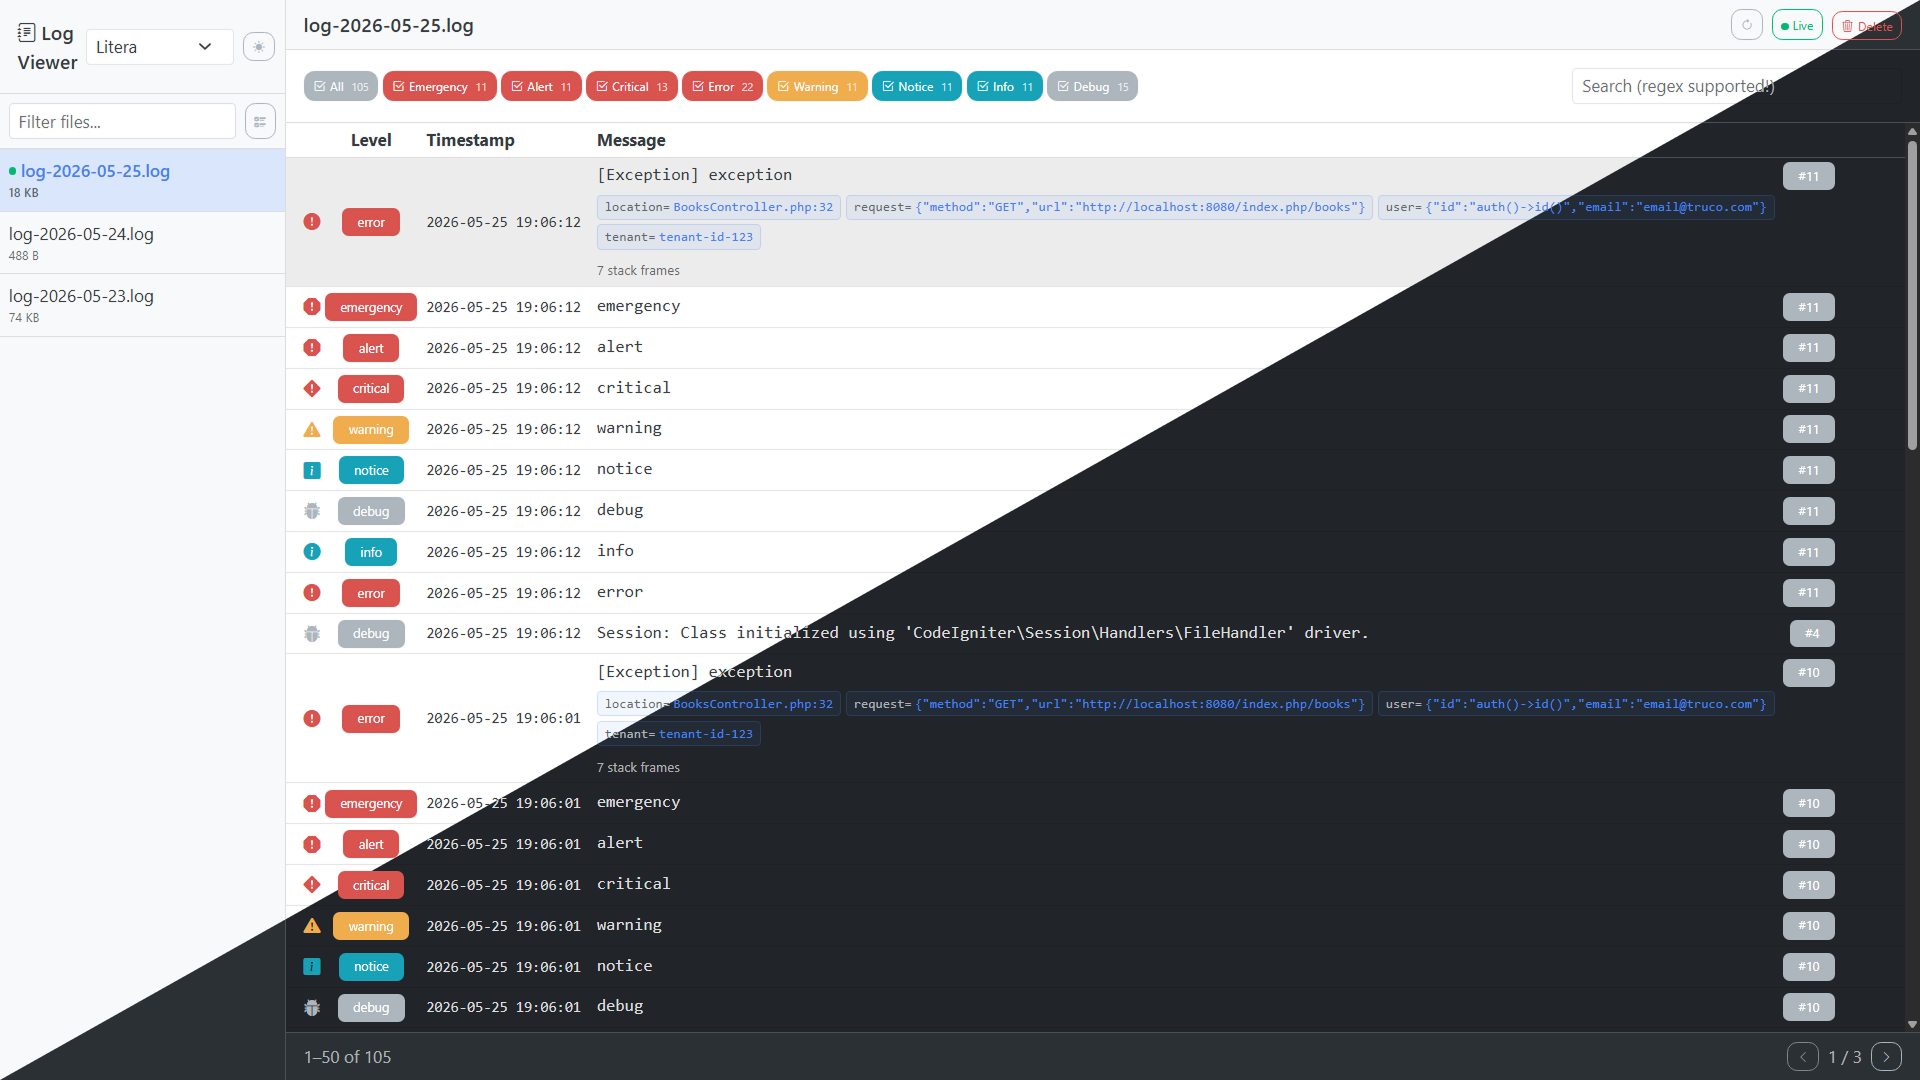This screenshot has width=1920, height=1080.
Task: Open log-2026-05-23.log in the file list
Action: coord(142,305)
